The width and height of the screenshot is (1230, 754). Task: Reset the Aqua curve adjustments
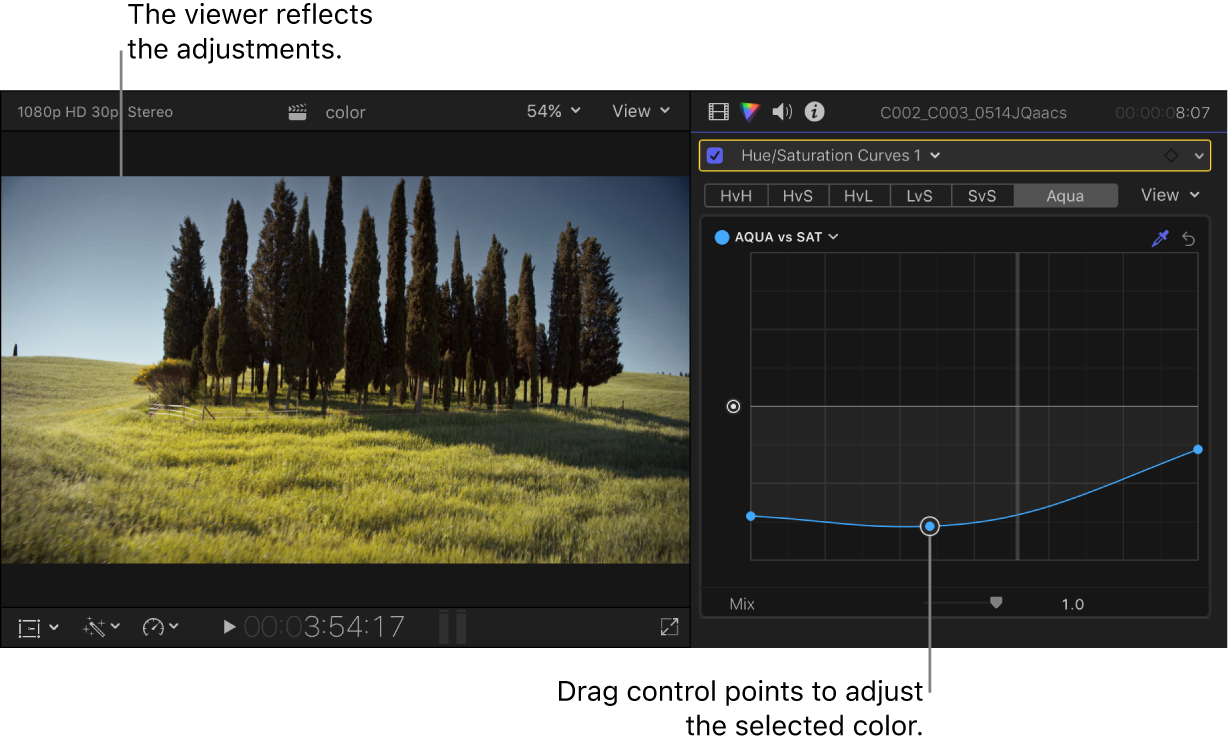(x=1190, y=238)
